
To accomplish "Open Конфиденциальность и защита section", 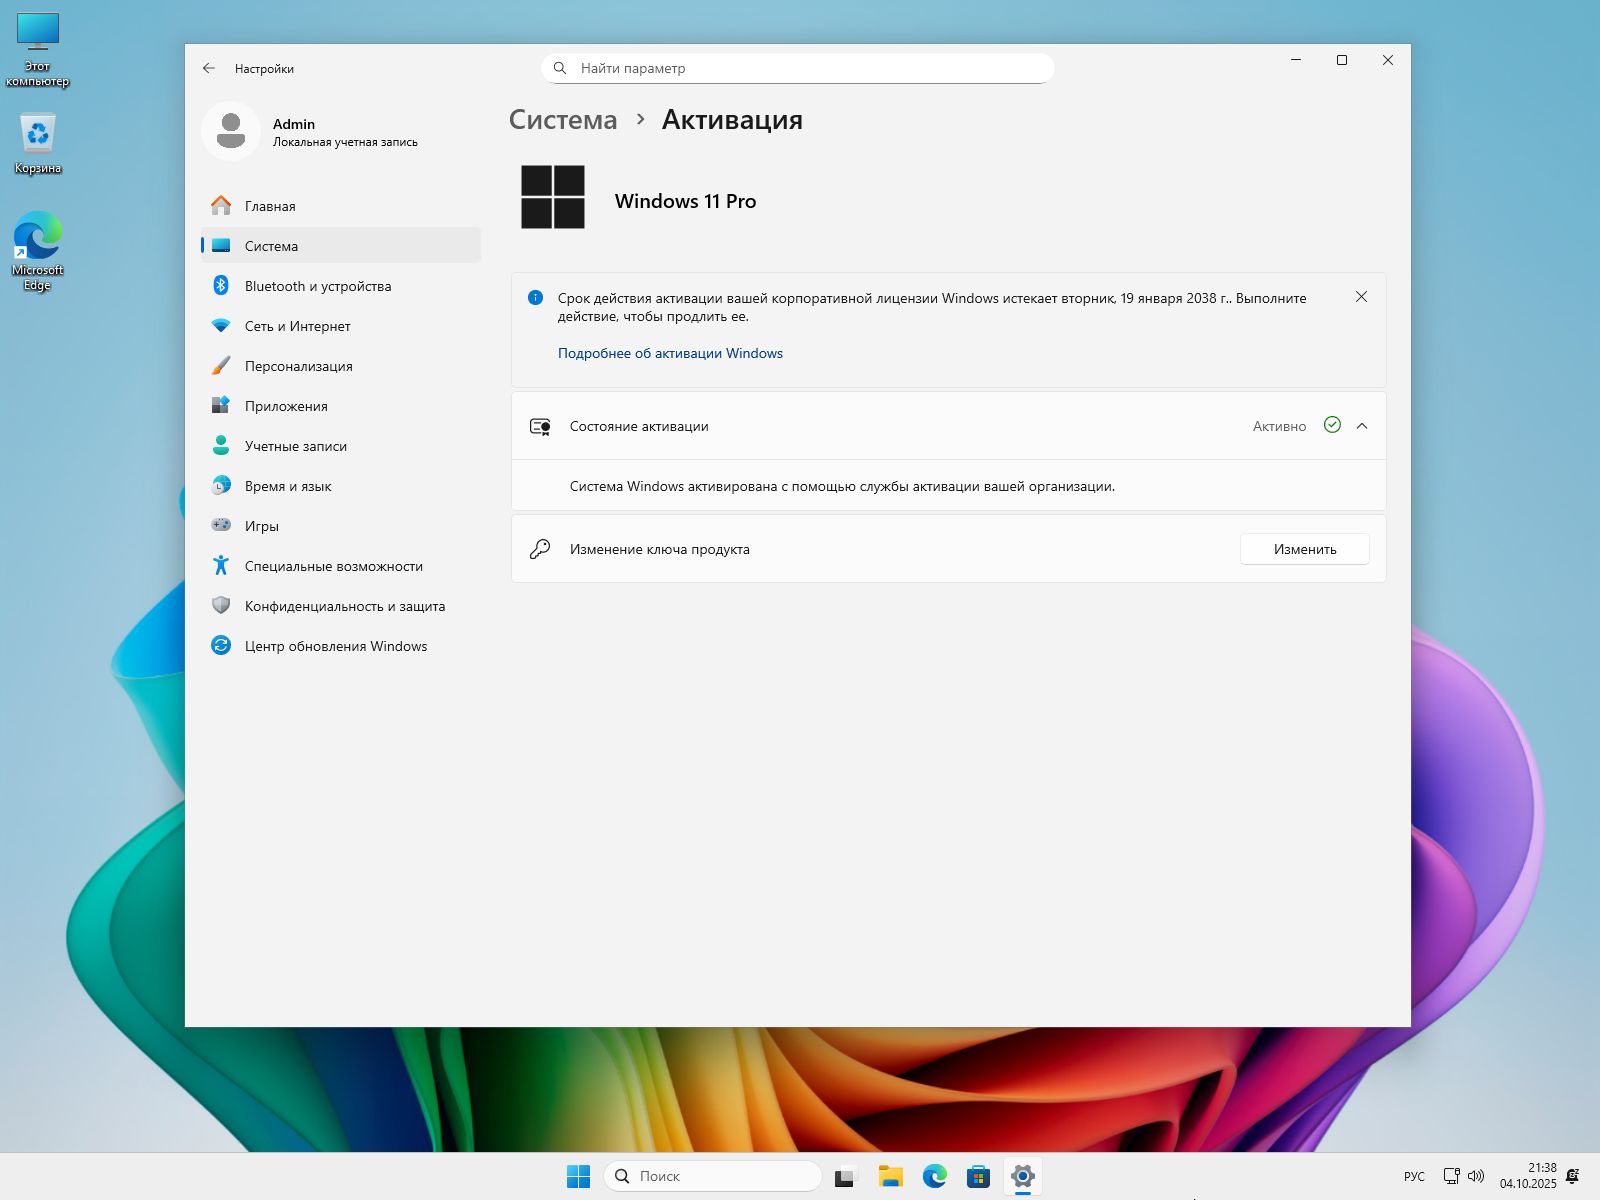I will click(x=344, y=606).
